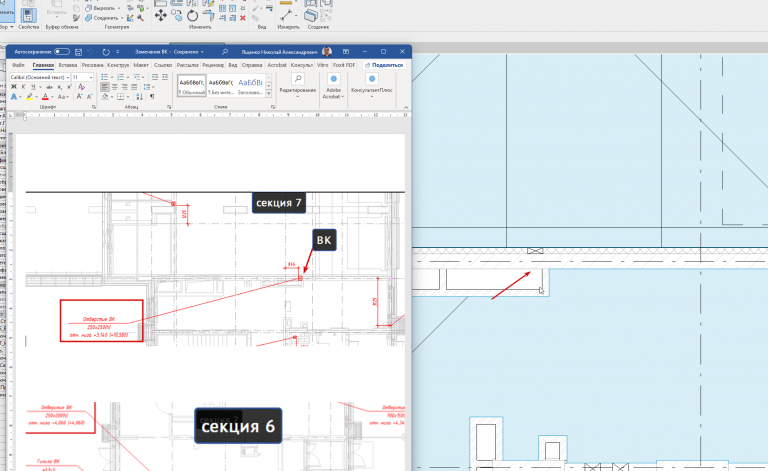This screenshot has width=768, height=471.
Task: Open the Макет ribbon tab
Action: [x=141, y=65]
